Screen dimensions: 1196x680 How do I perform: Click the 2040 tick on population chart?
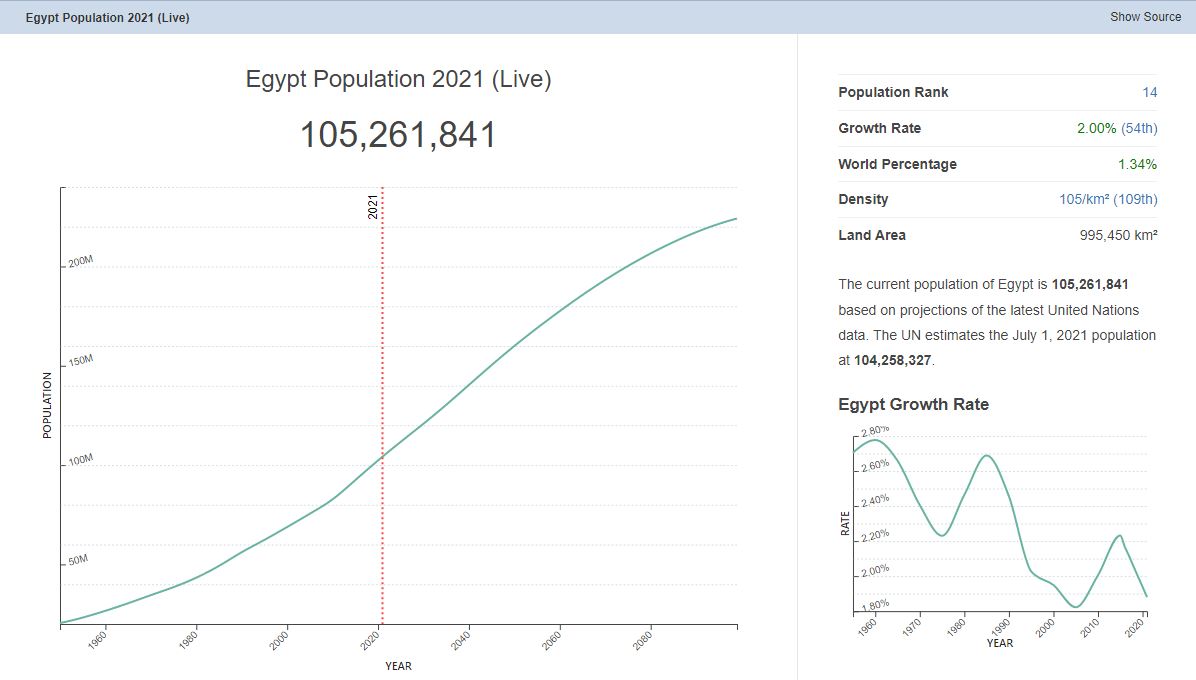tap(460, 640)
